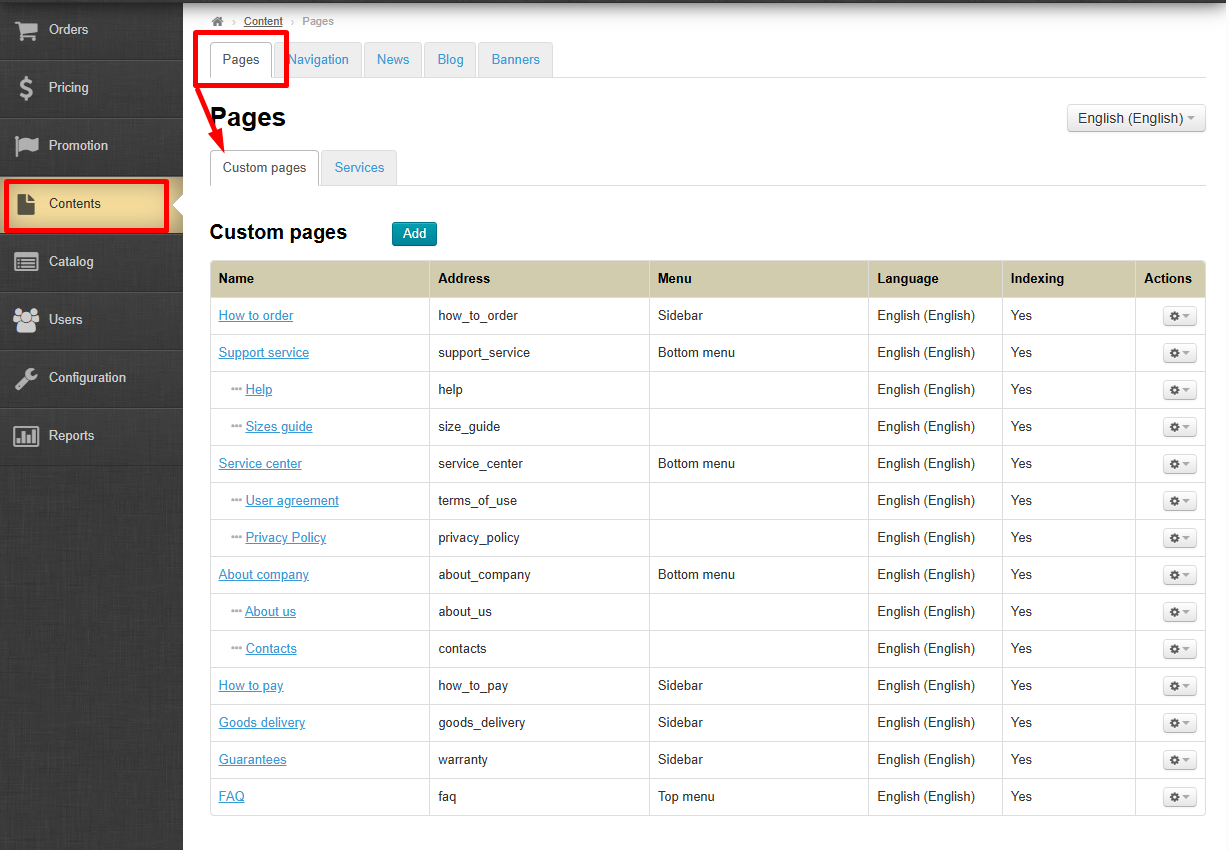Switch to the Navigation tab
Viewport: 1229px width, 850px height.
click(x=319, y=60)
